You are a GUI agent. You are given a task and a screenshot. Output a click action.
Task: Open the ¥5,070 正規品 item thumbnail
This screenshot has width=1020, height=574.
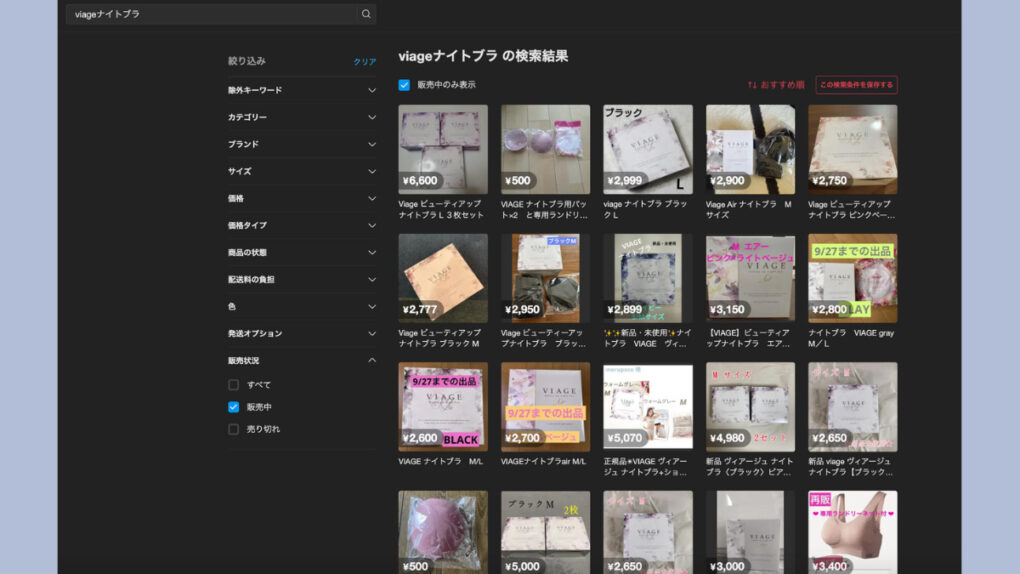click(x=648, y=407)
